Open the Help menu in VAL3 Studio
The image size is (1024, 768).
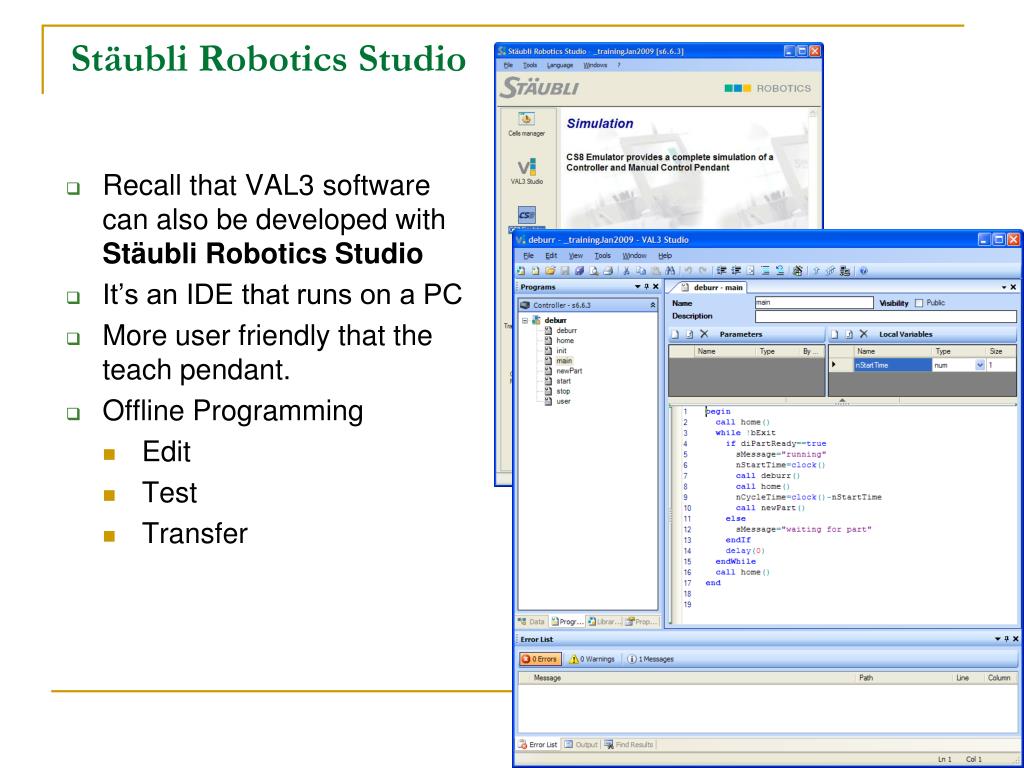665,256
